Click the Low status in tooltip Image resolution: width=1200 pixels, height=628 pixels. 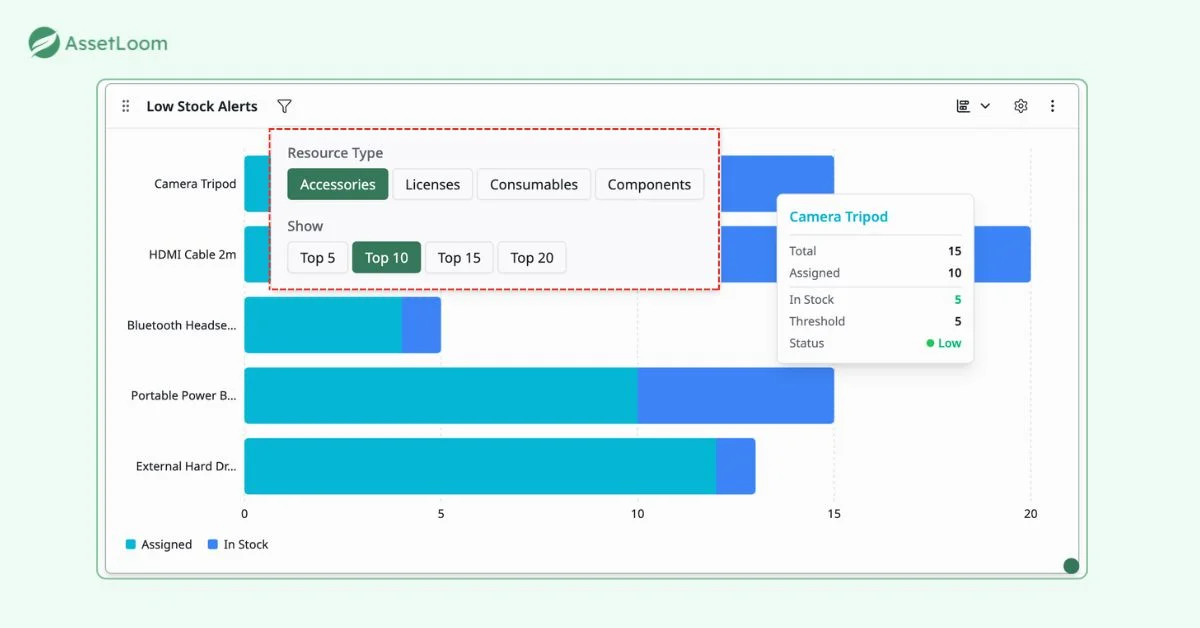pyautogui.click(x=944, y=343)
